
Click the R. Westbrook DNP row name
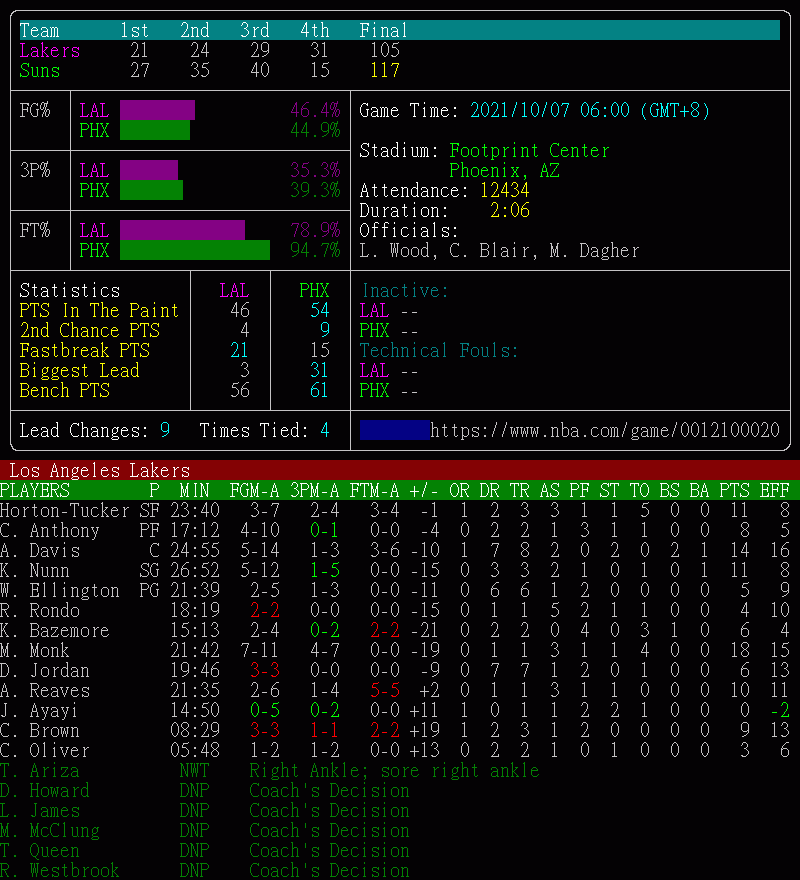tap(60, 870)
